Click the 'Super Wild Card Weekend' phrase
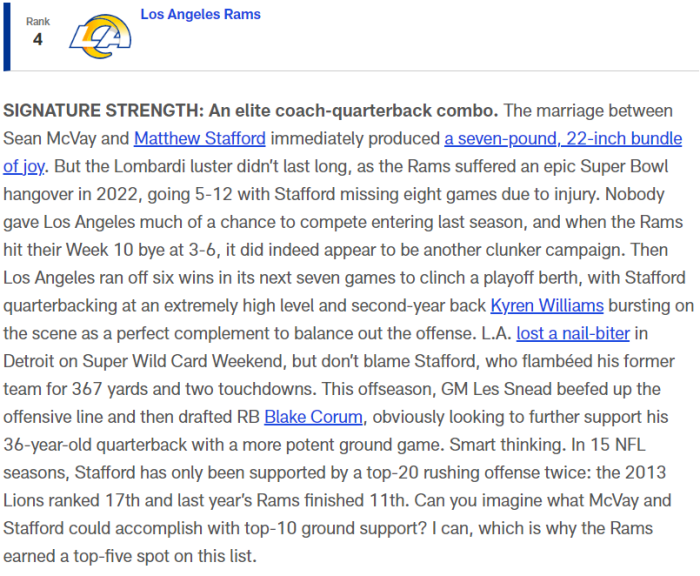This screenshot has height=576, width=700. click(x=184, y=361)
